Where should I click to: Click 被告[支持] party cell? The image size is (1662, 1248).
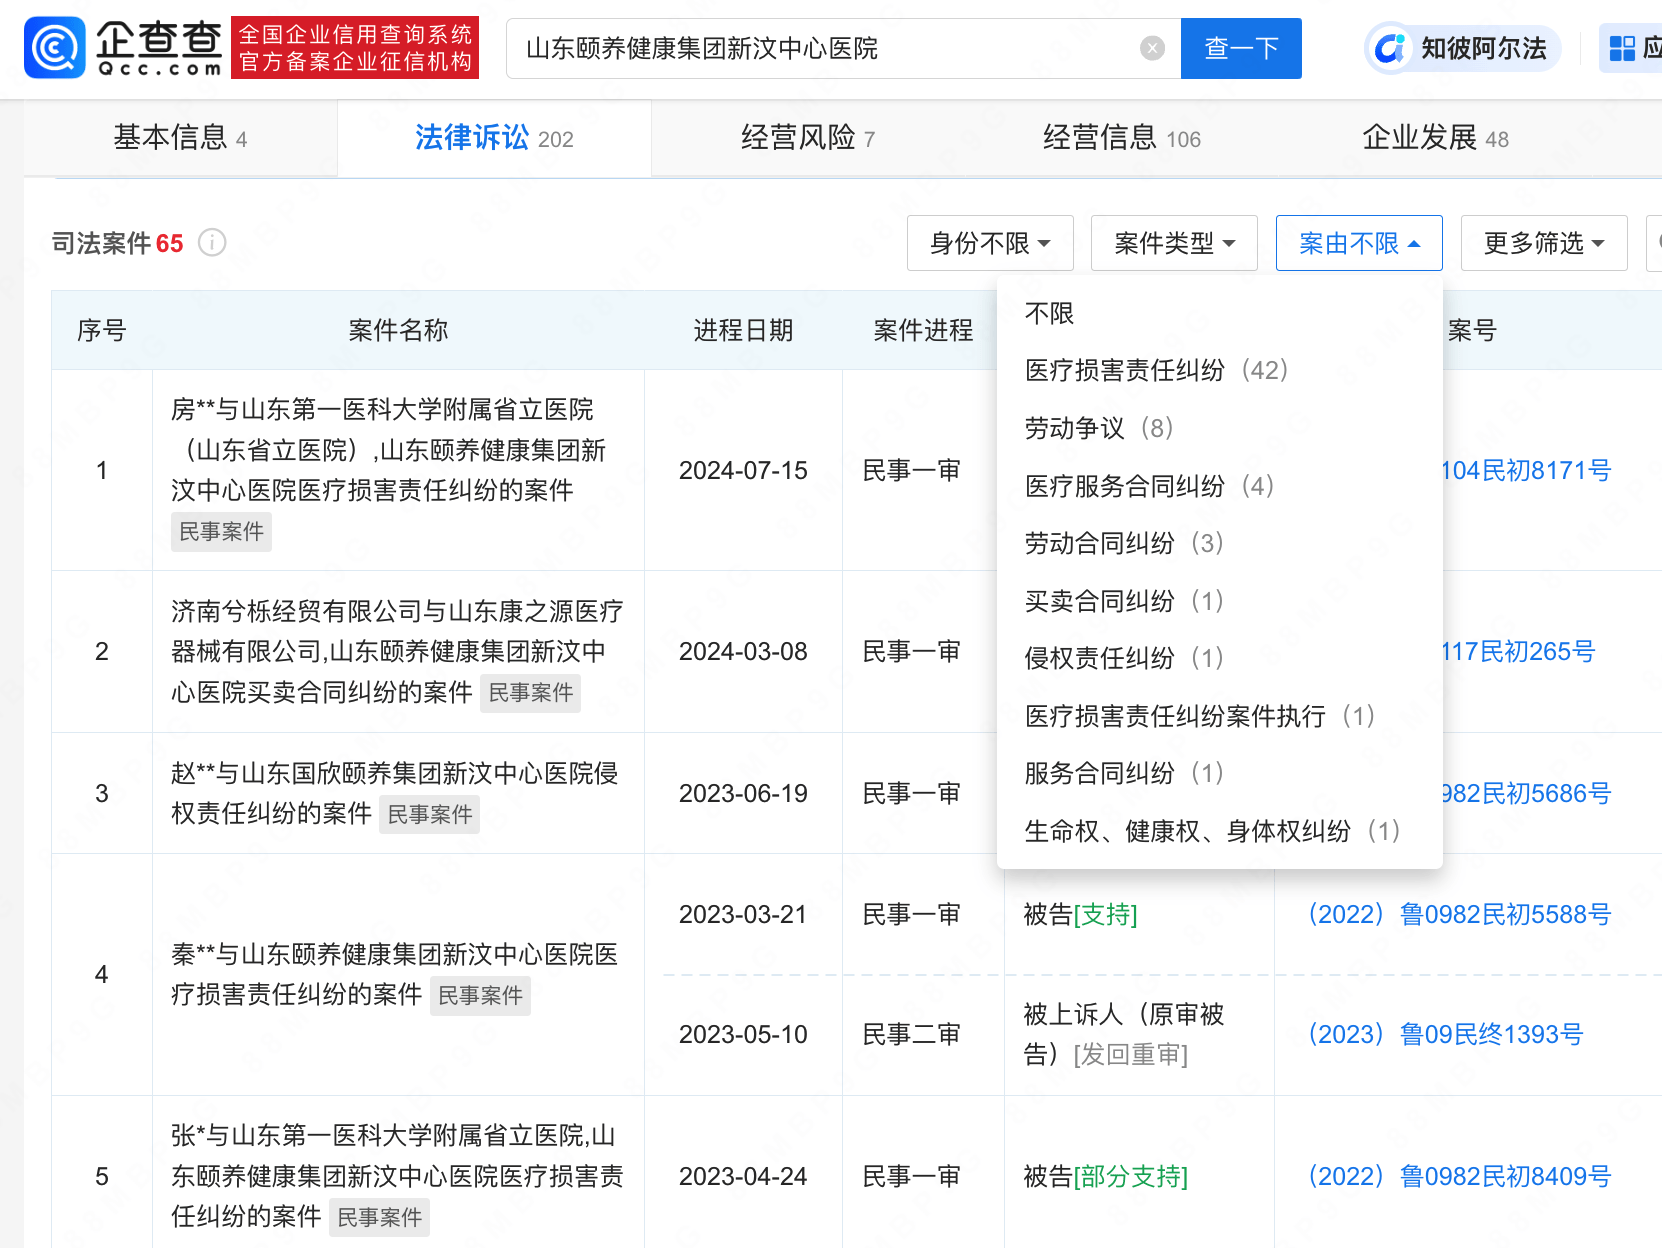(x=1080, y=914)
